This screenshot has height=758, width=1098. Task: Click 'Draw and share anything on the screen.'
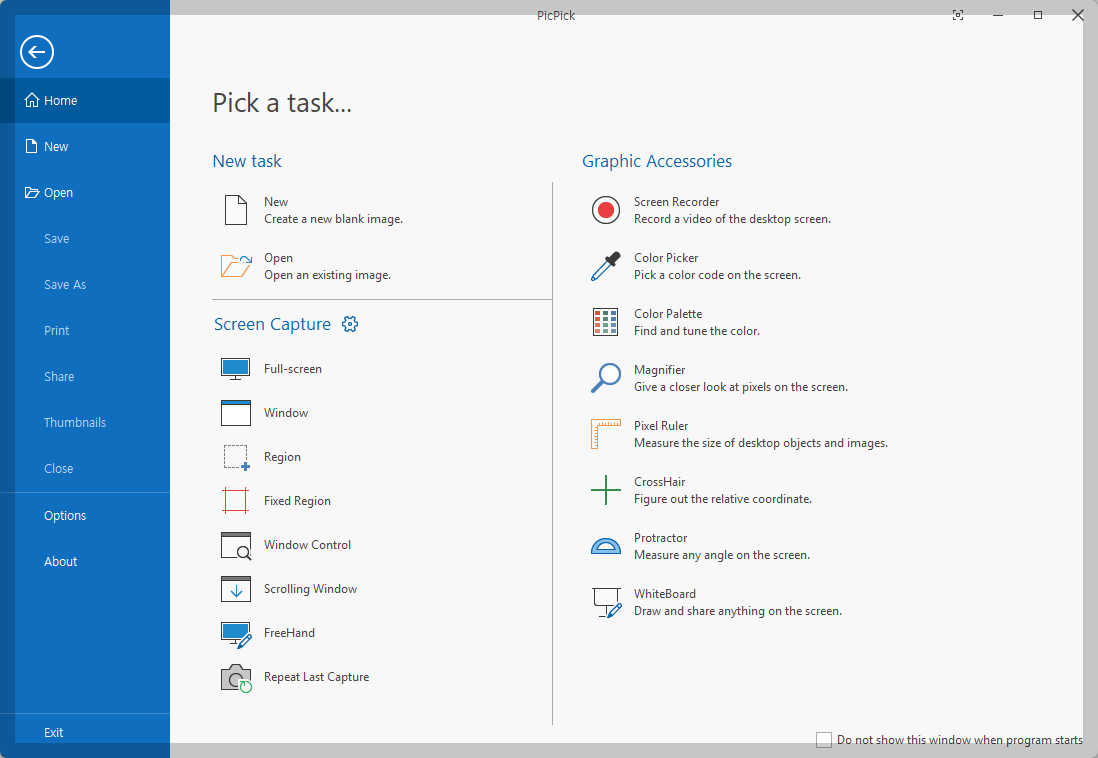[738, 612]
